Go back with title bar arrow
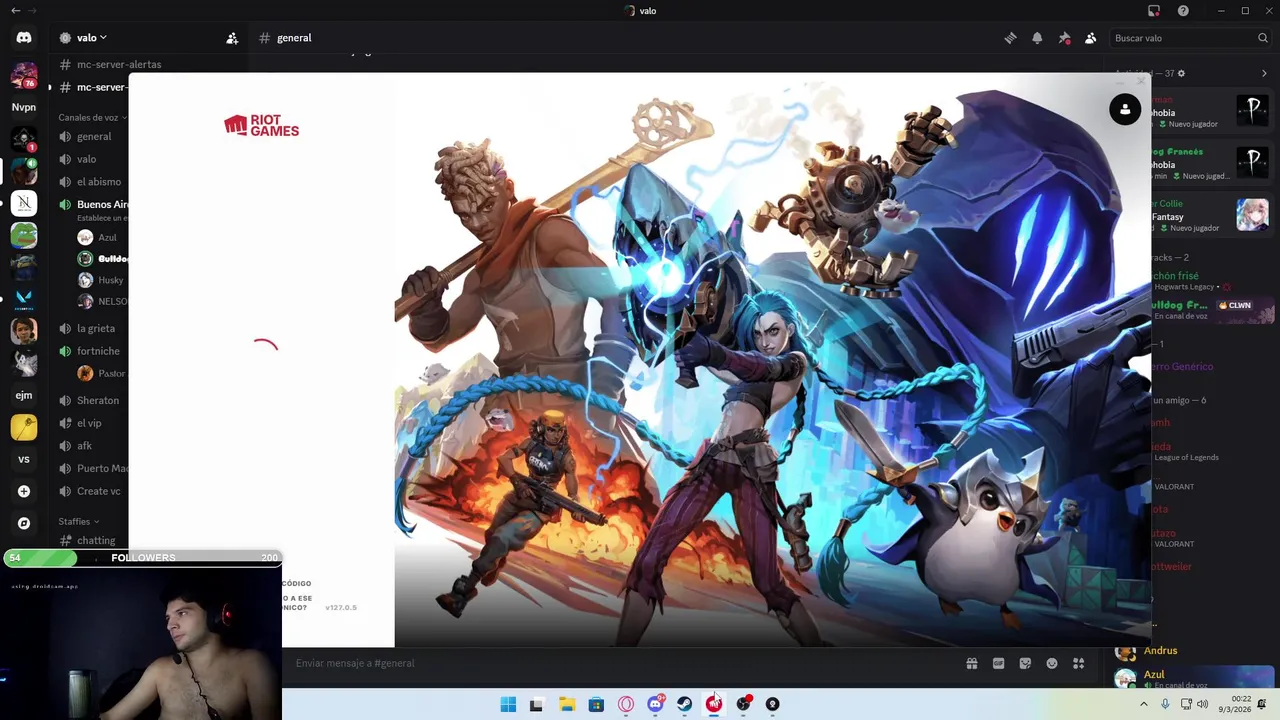Image resolution: width=1280 pixels, height=720 pixels. (x=16, y=11)
